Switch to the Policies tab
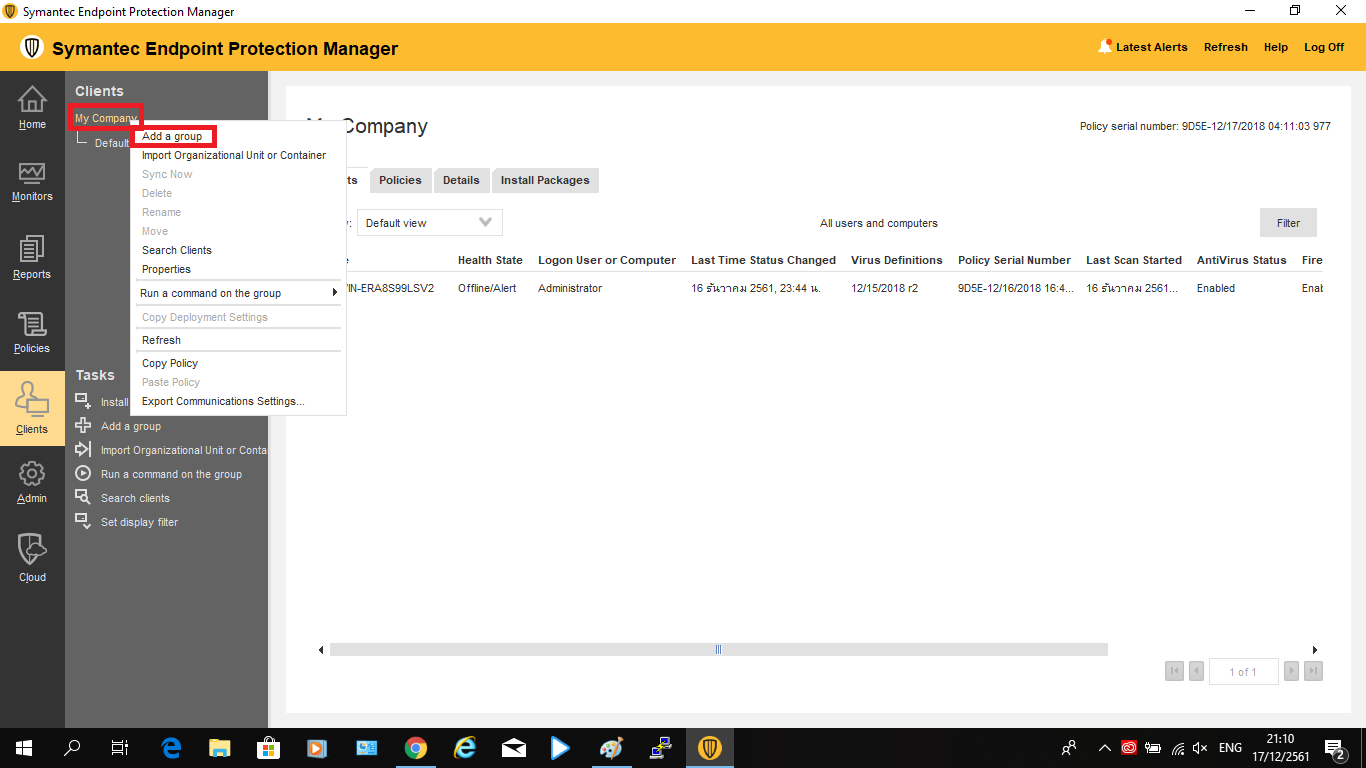This screenshot has width=1366, height=768. 400,180
